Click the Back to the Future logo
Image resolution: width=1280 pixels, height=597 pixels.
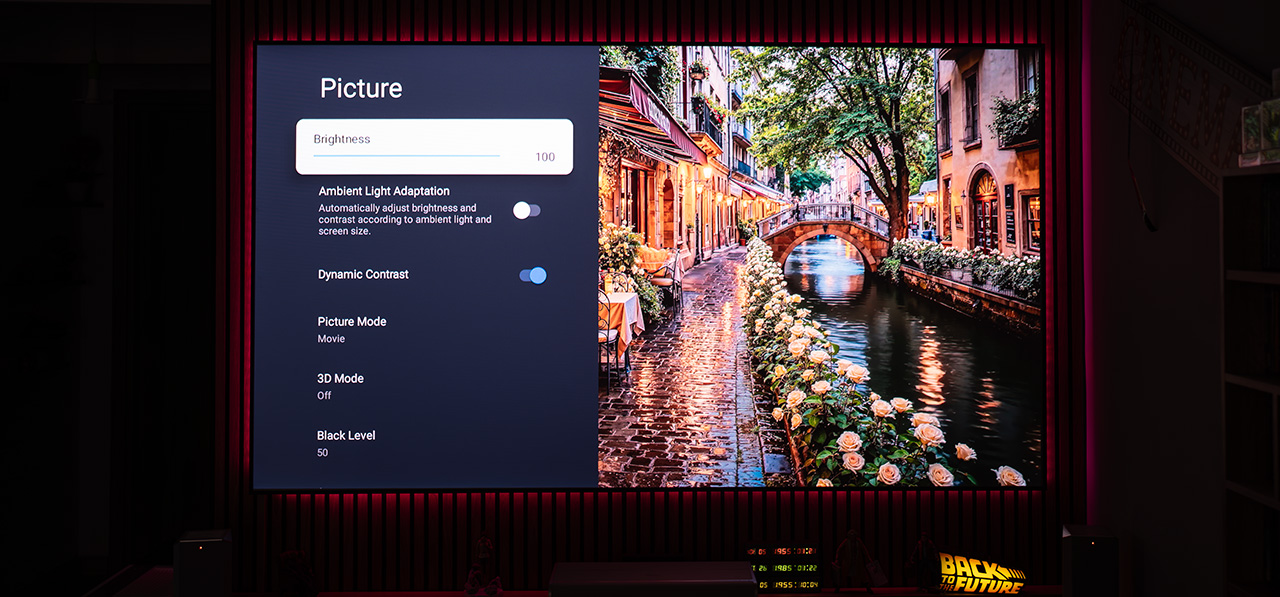pos(981,573)
